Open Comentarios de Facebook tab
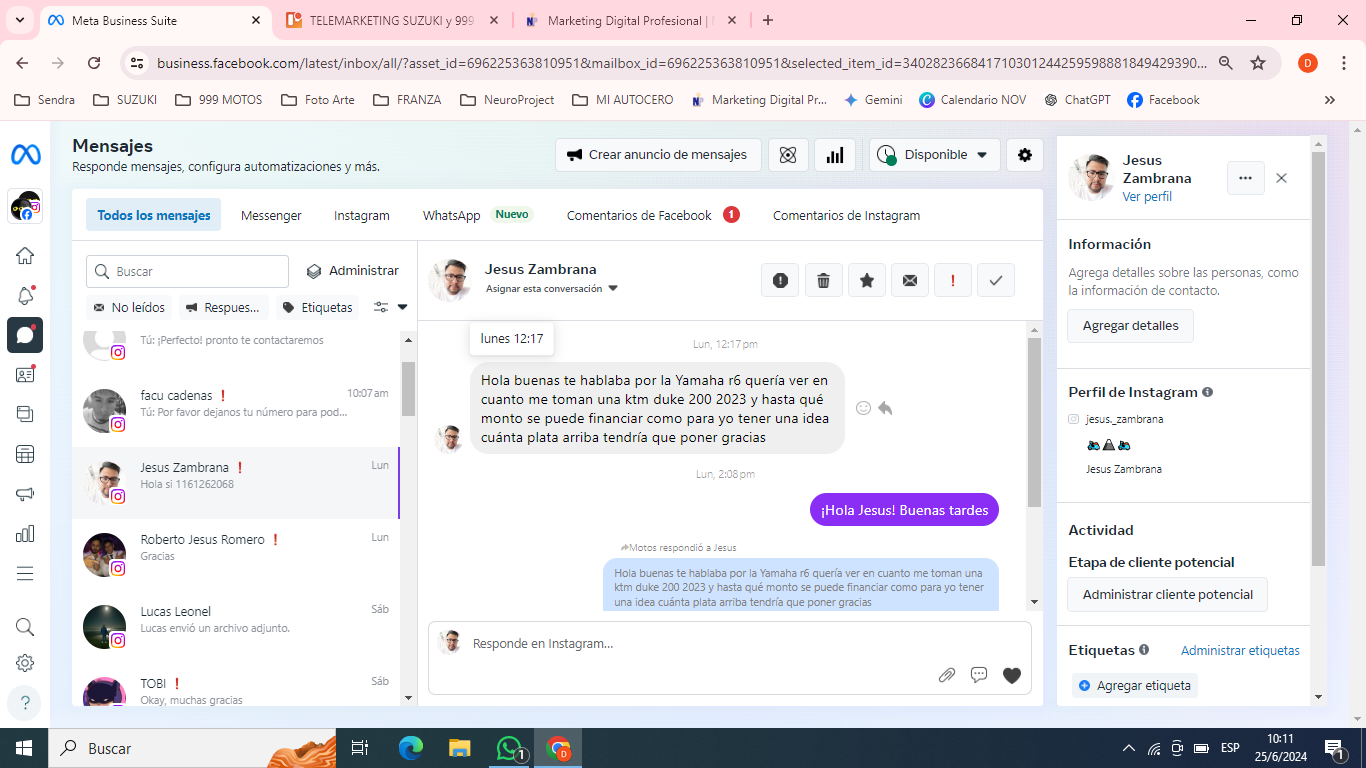Viewport: 1366px width, 768px height. point(639,215)
